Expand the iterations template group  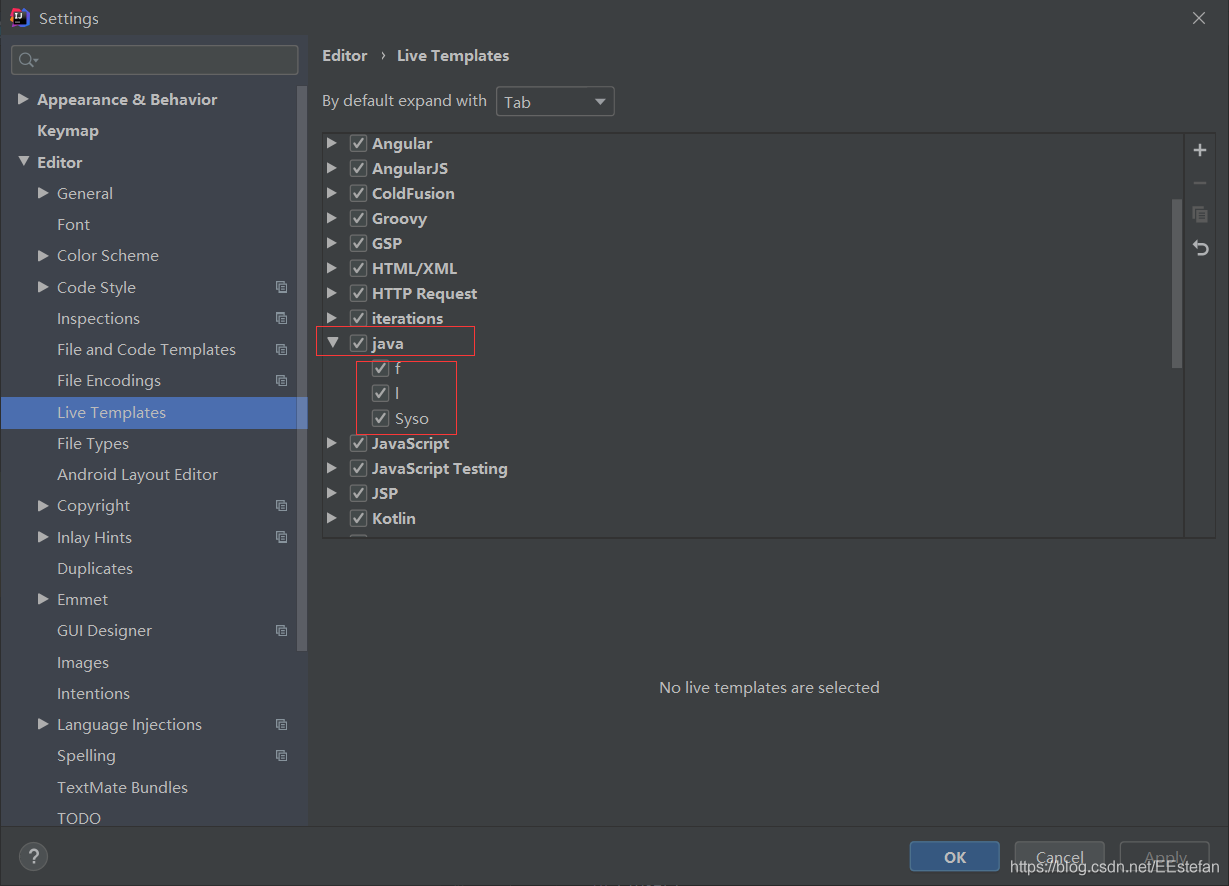coord(332,318)
